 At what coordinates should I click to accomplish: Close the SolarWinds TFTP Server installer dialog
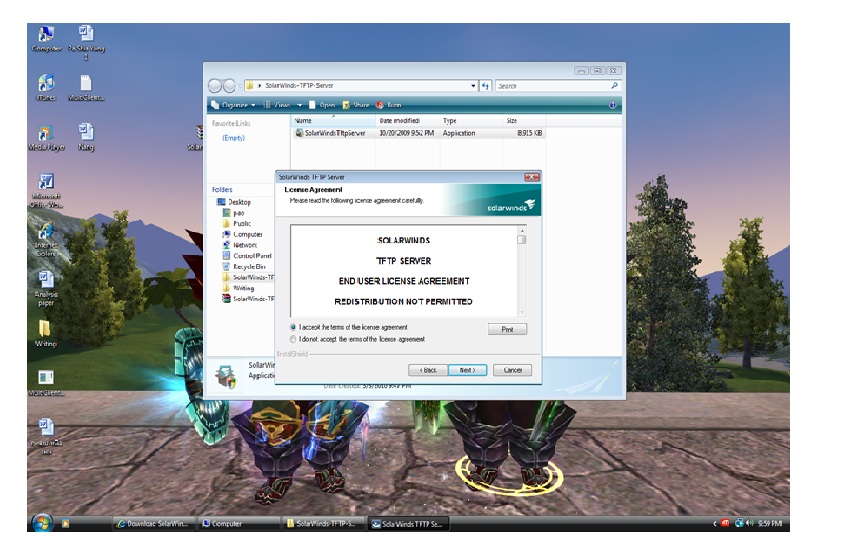(x=532, y=177)
